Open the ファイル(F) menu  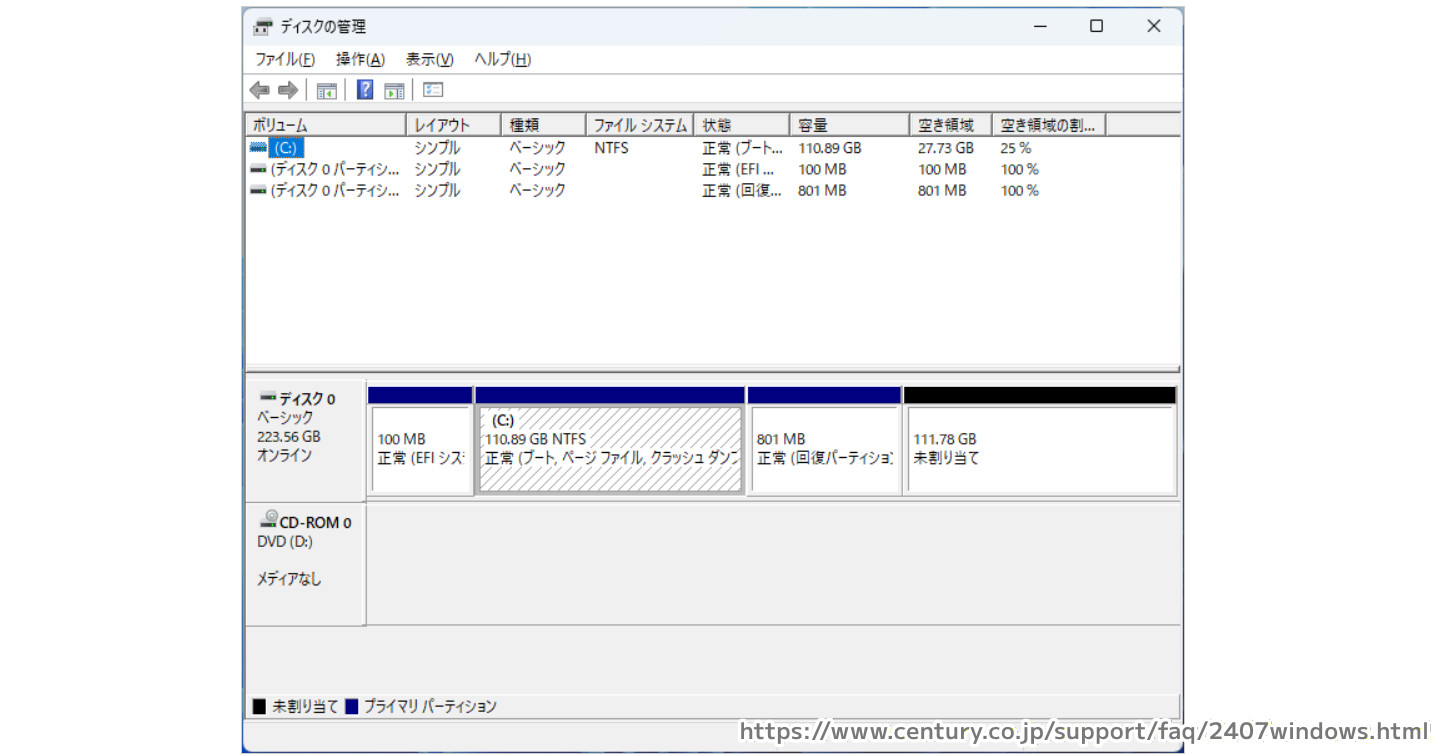click(x=285, y=59)
